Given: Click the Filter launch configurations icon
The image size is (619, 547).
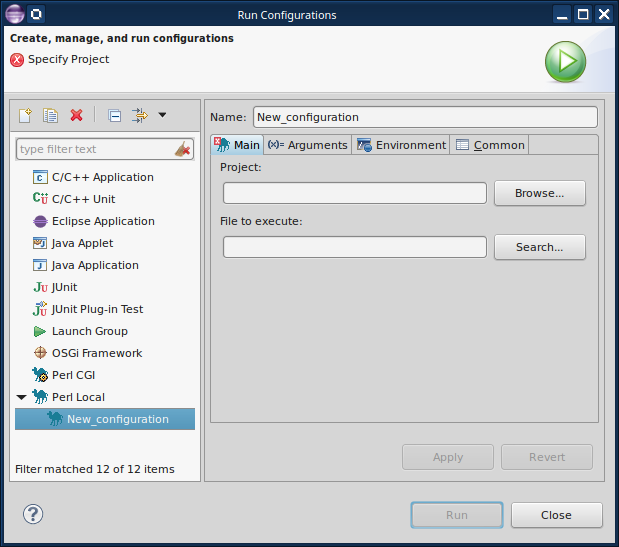Looking at the screenshot, I should point(140,116).
